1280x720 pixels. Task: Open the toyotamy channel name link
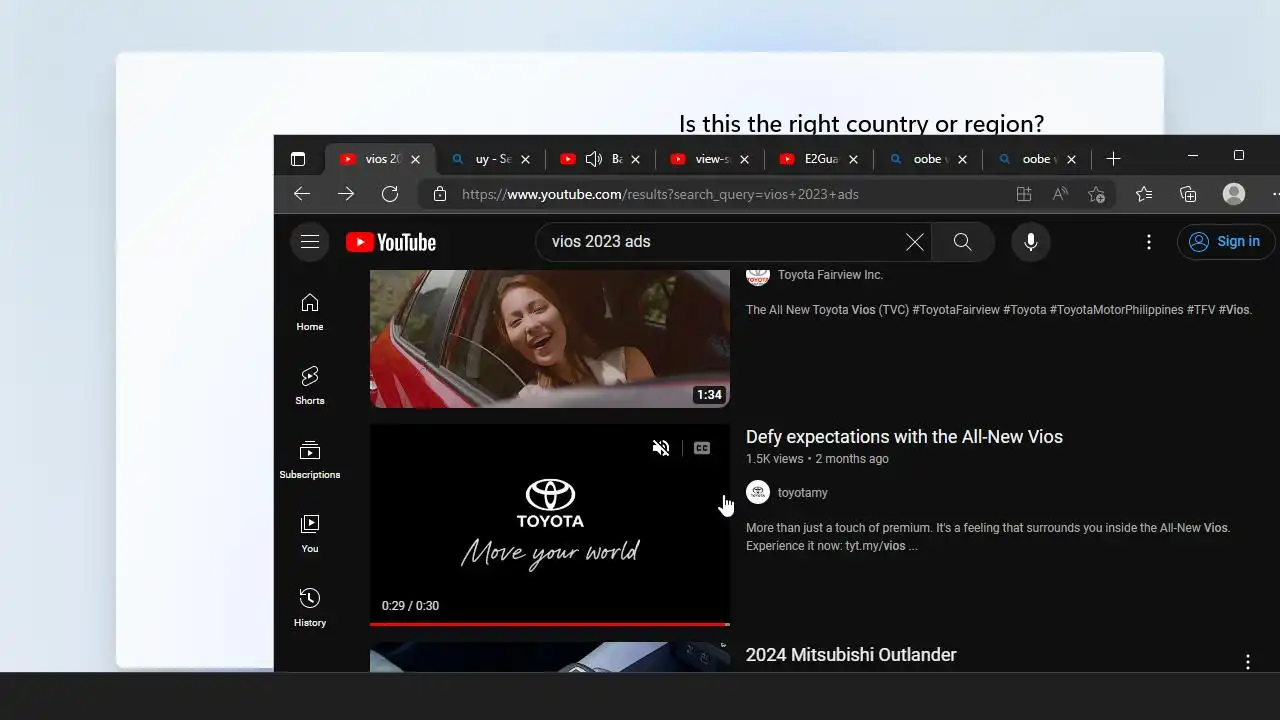(x=803, y=492)
